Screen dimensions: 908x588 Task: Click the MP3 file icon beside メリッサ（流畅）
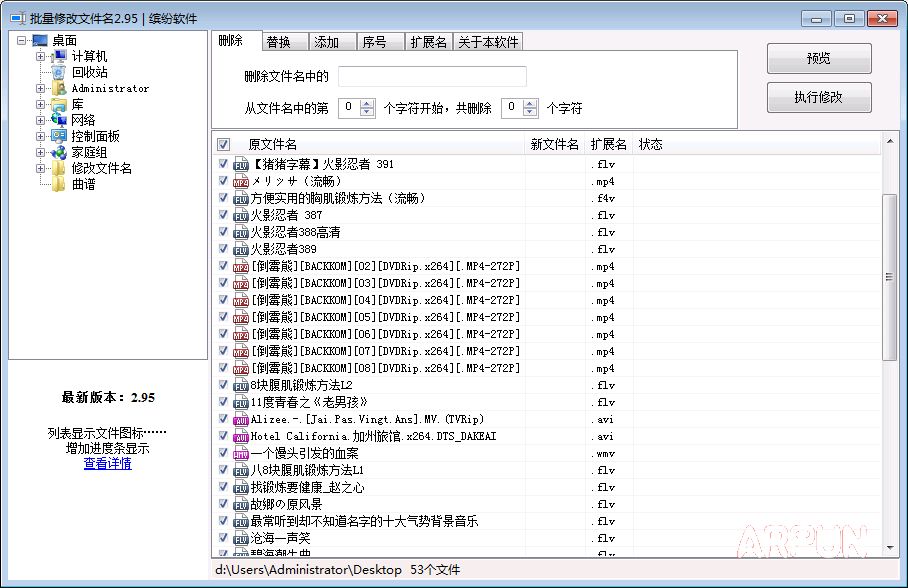(x=239, y=181)
